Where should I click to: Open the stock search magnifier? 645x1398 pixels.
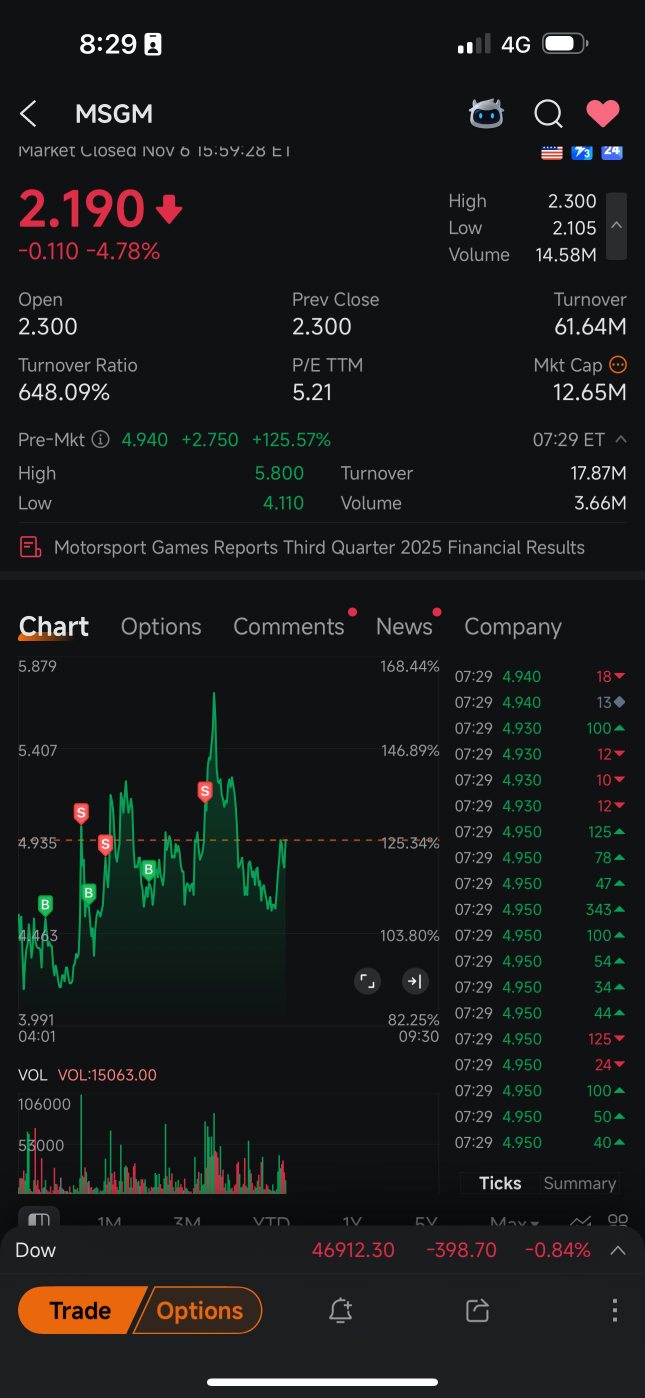coord(548,114)
